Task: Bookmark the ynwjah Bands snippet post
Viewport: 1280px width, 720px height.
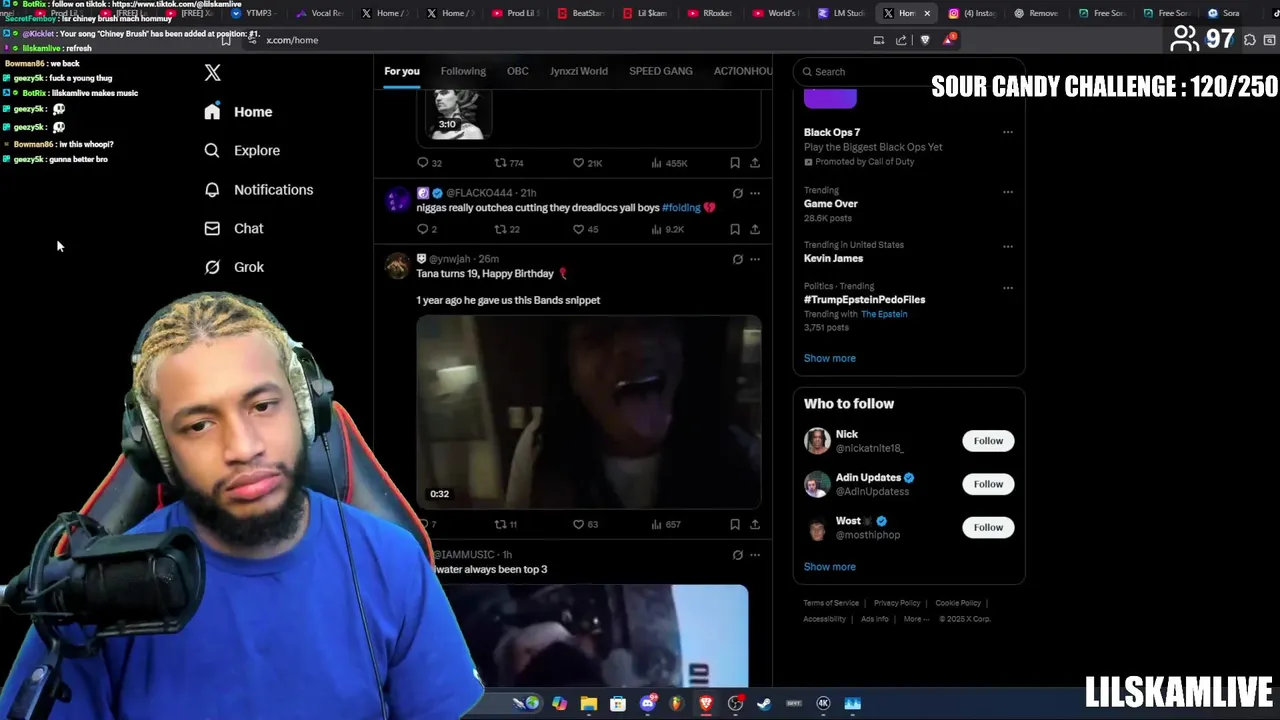Action: pos(735,524)
